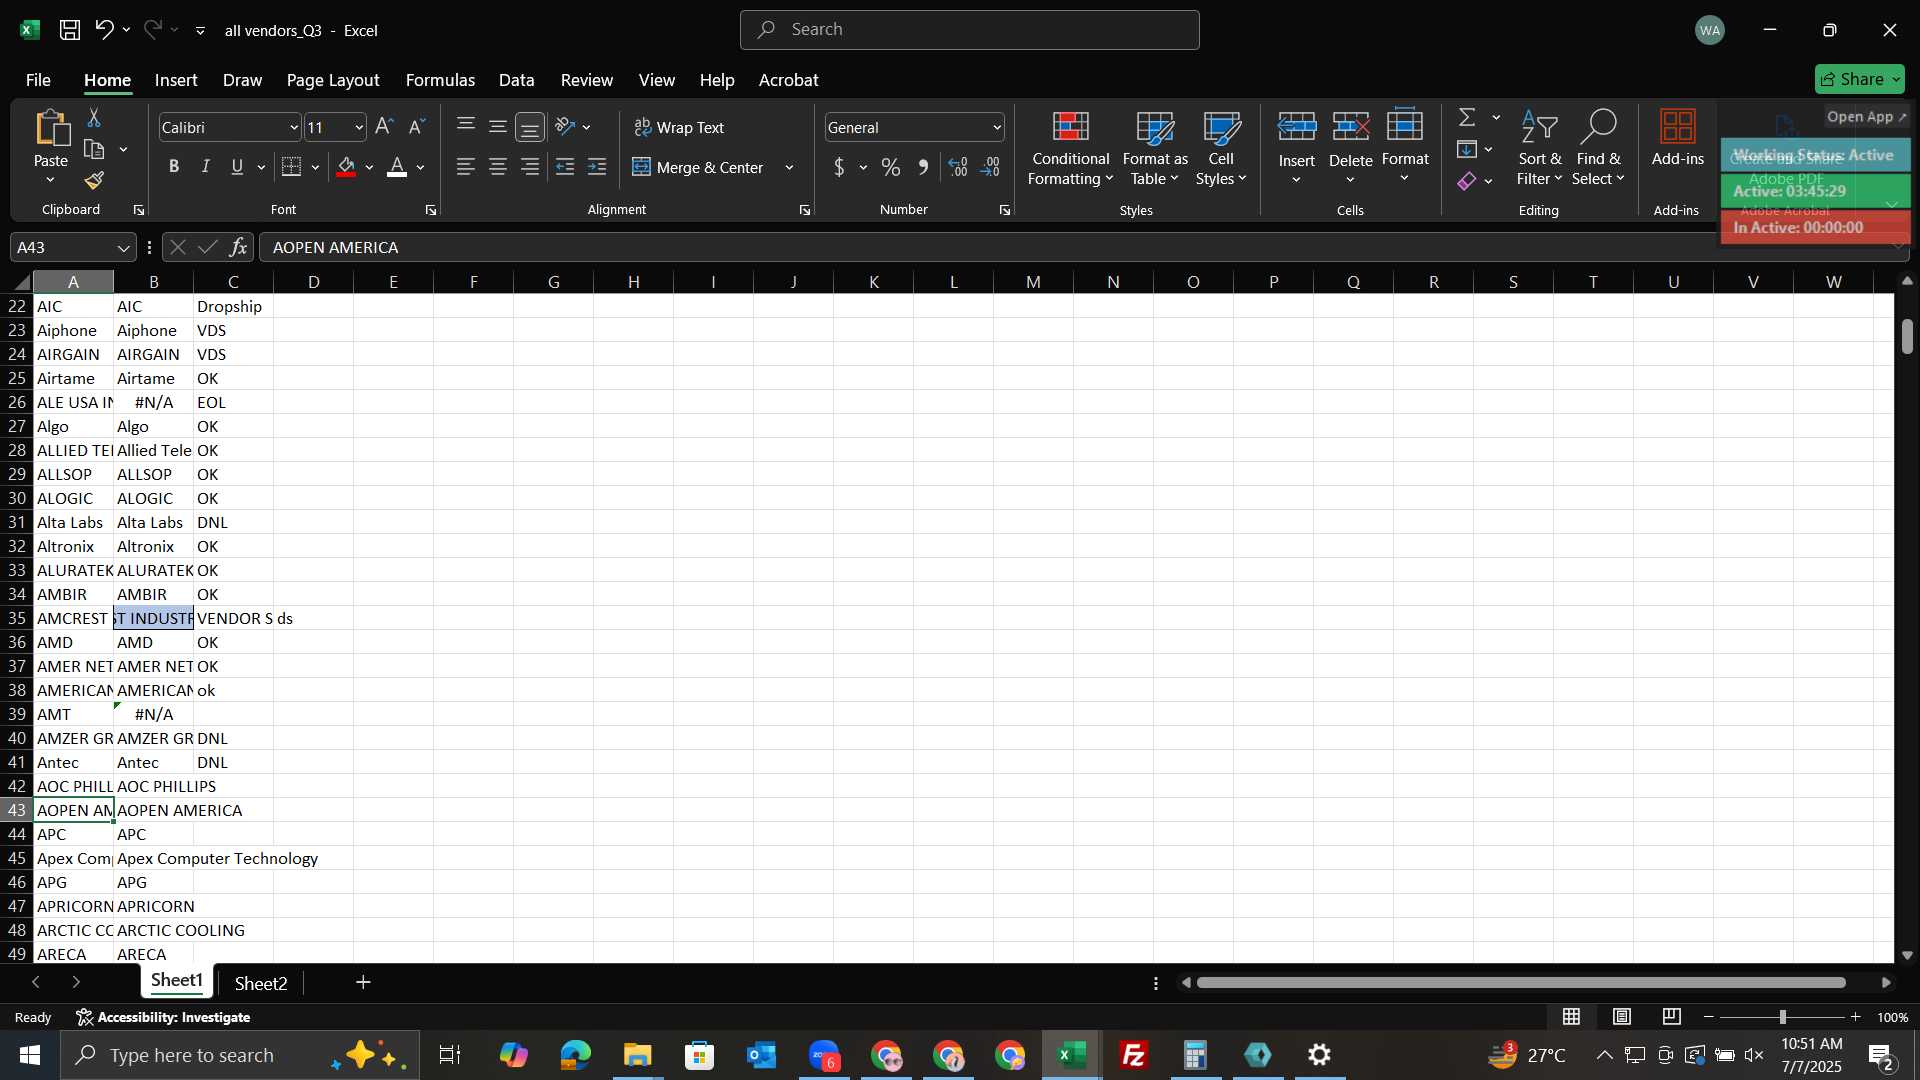
Task: Open FileZilla from the taskbar
Action: tap(1134, 1055)
